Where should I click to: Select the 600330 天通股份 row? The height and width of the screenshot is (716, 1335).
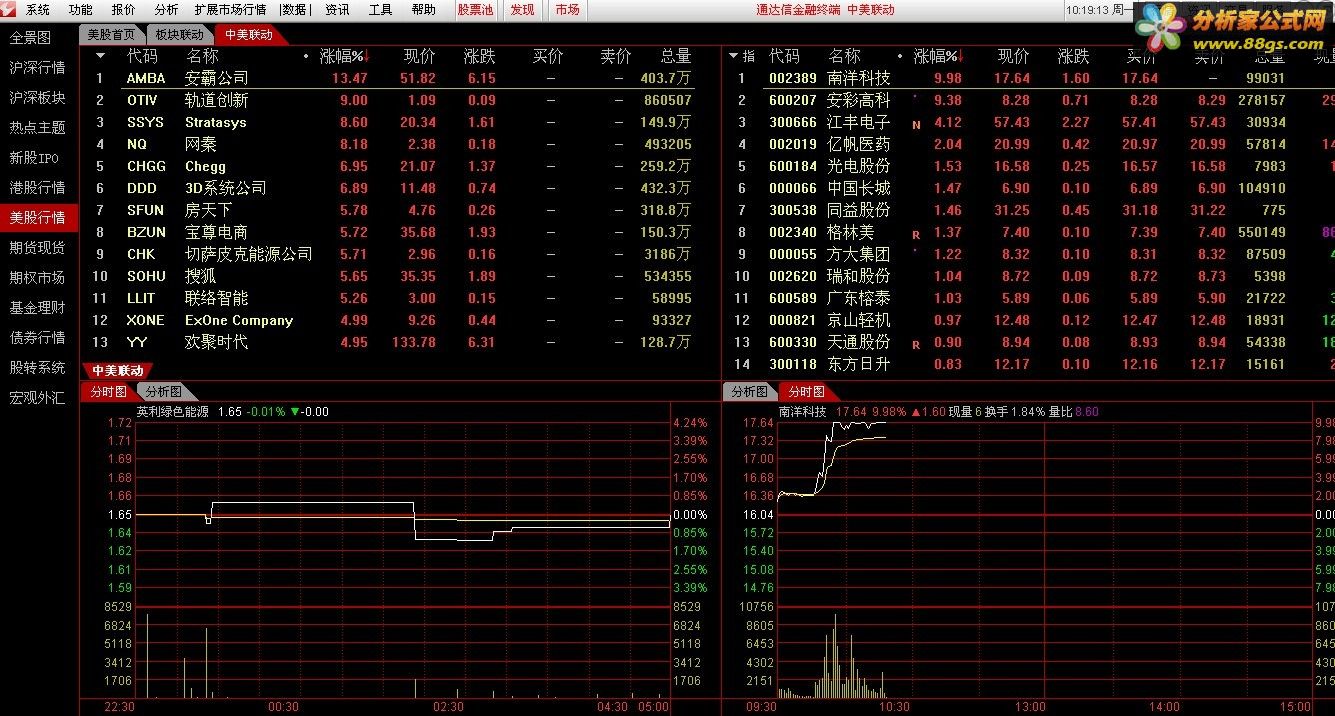click(x=1029, y=342)
